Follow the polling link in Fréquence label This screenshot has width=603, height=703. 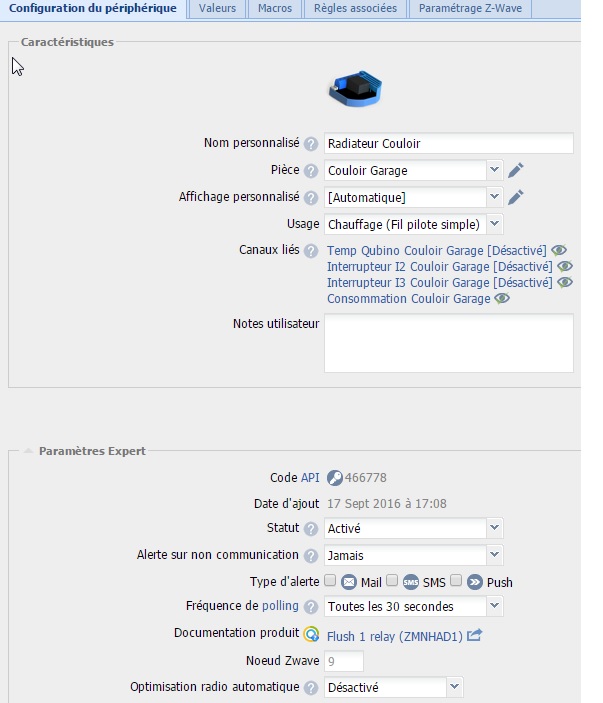pyautogui.click(x=280, y=606)
